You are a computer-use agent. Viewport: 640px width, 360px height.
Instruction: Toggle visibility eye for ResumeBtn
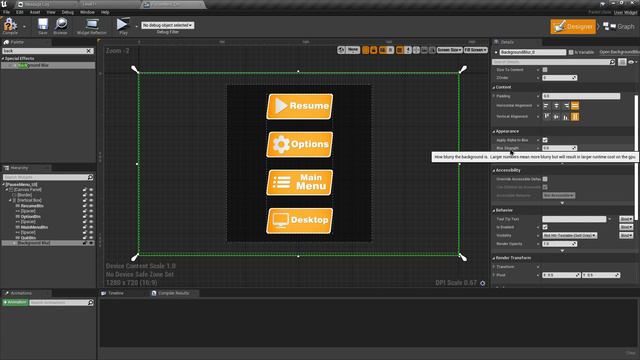pos(91,206)
